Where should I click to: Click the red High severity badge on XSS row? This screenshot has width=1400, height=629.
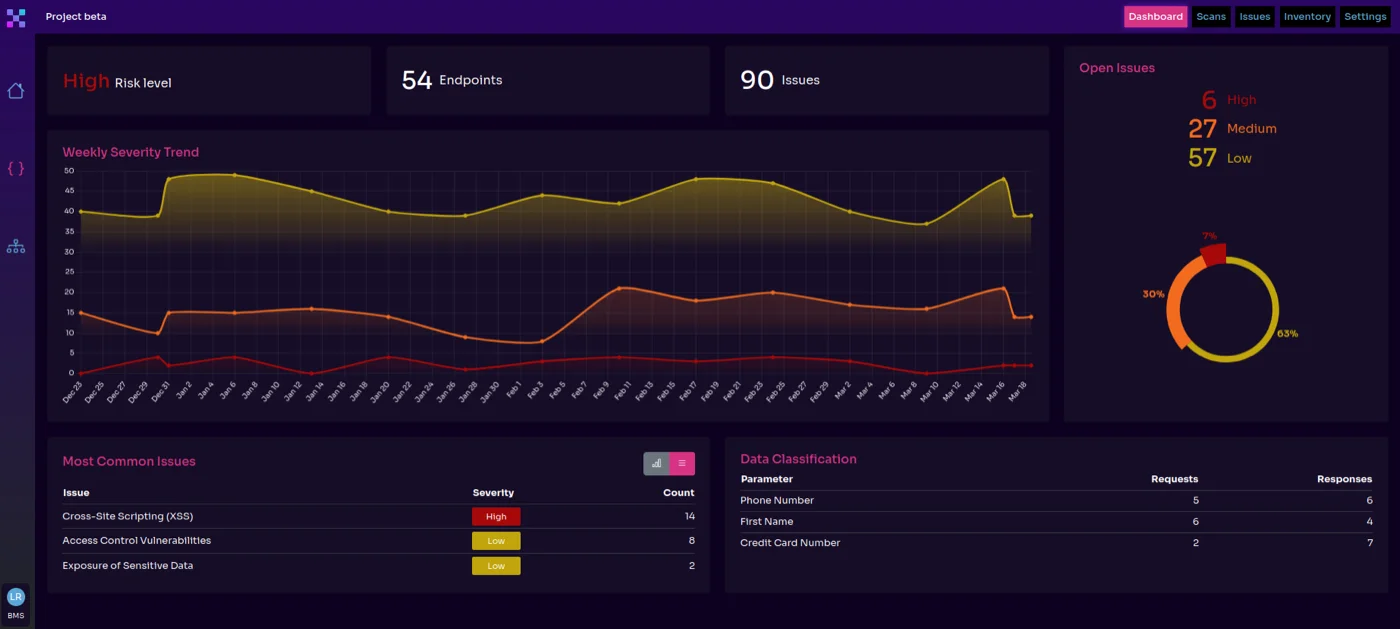click(x=496, y=516)
